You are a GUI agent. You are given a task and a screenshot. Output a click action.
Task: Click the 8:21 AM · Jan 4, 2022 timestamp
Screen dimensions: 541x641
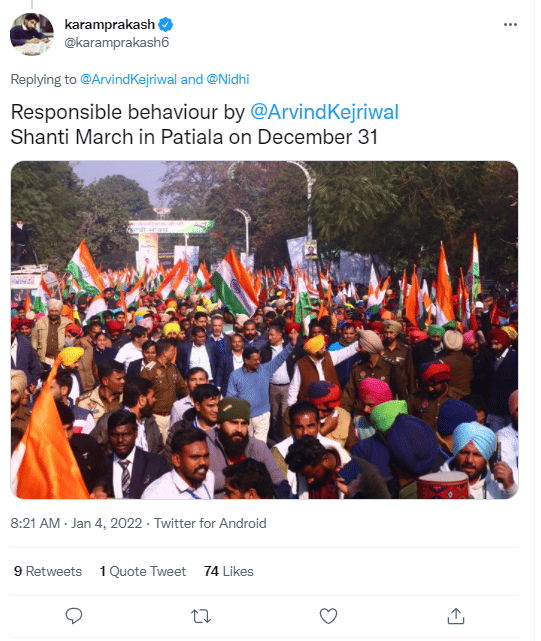coord(76,523)
